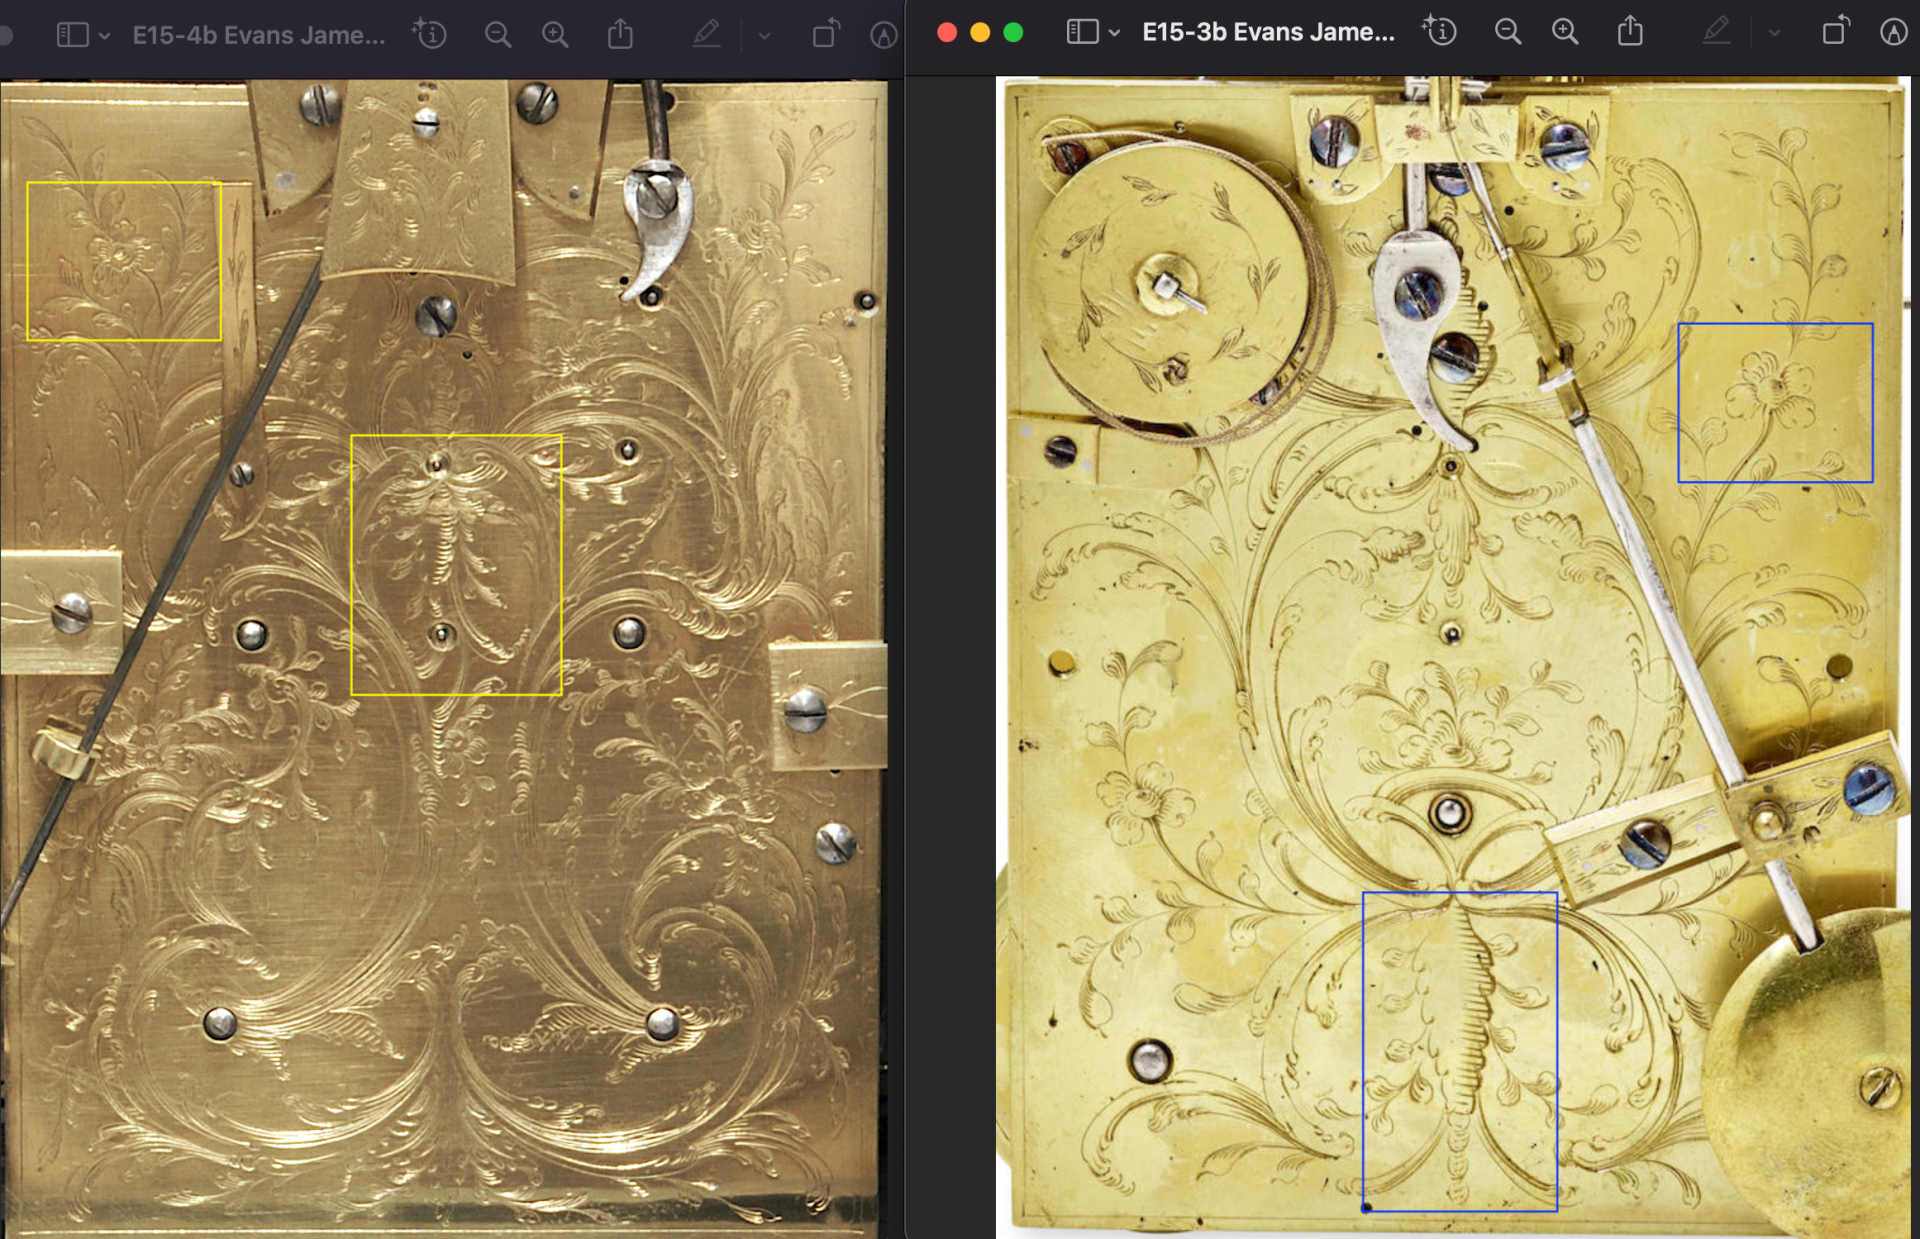Minimize the E15-3b window with yellow button
This screenshot has height=1239, width=1920.
coord(980,32)
